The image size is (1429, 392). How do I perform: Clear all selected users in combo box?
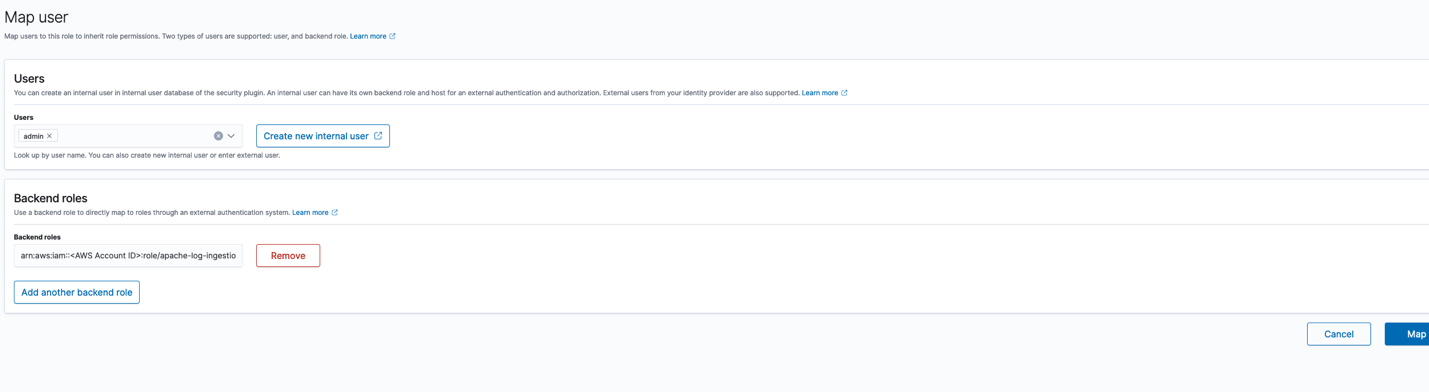point(218,136)
